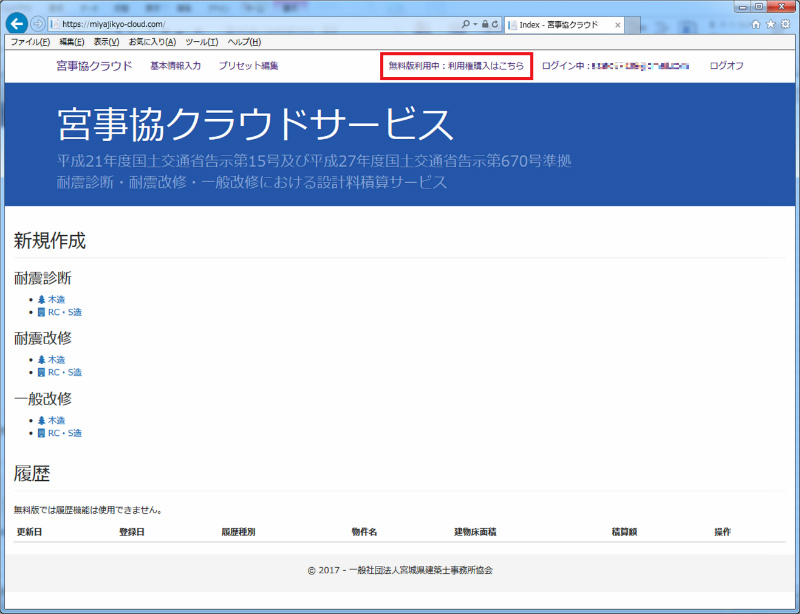800x614 pixels.
Task: Open the ヘルプ(H) menu
Action: [244, 42]
